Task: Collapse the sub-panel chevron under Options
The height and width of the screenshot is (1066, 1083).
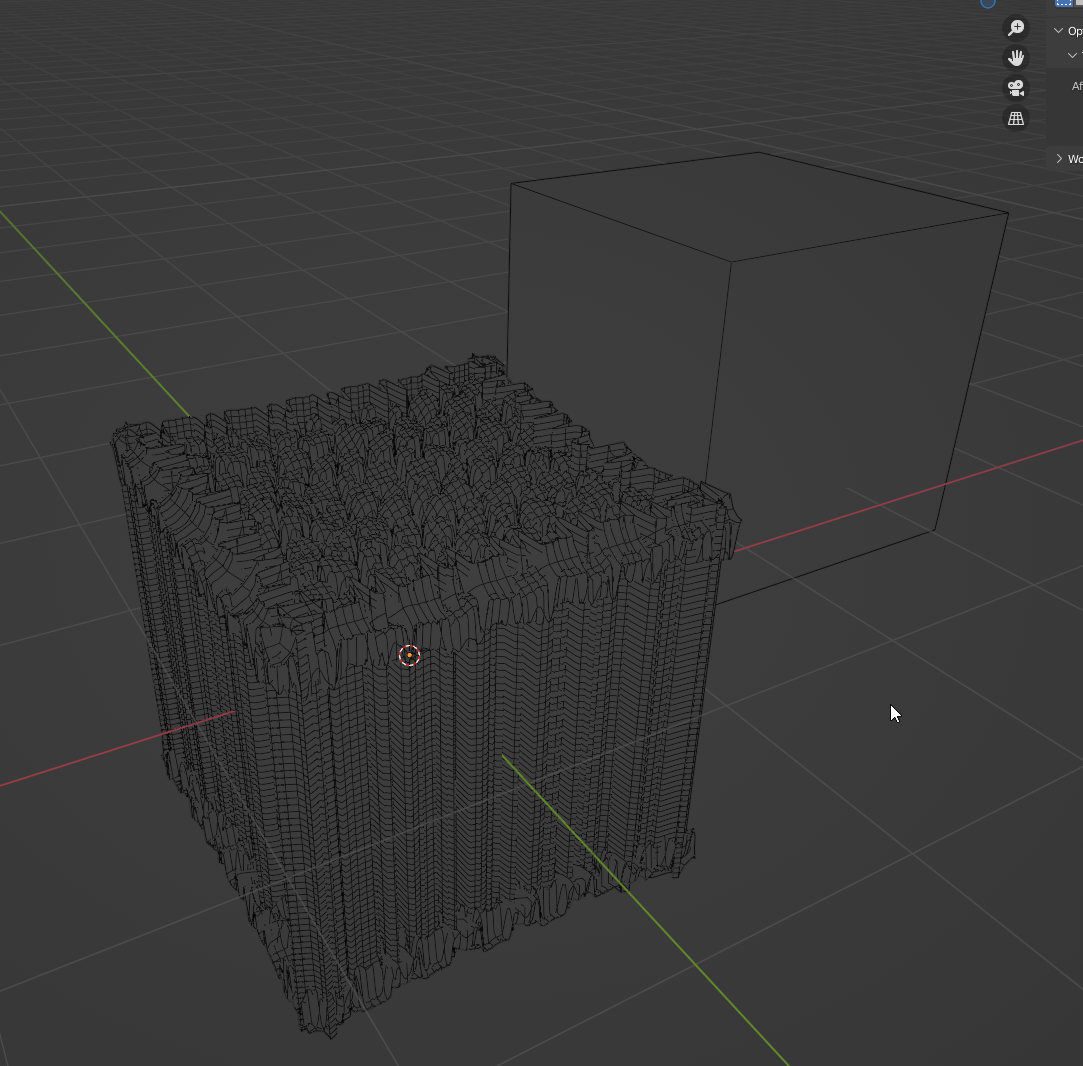Action: [1072, 55]
